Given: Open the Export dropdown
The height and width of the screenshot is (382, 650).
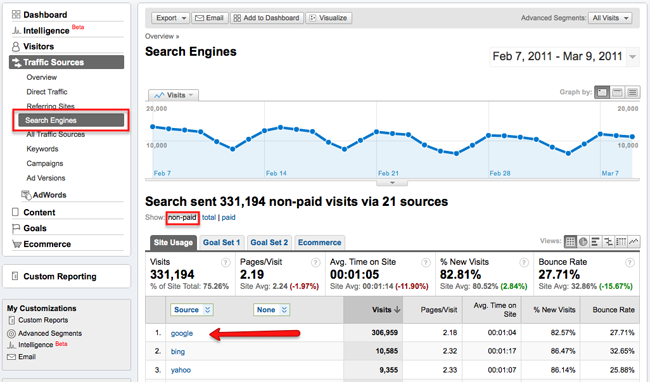Looking at the screenshot, I should [170, 18].
